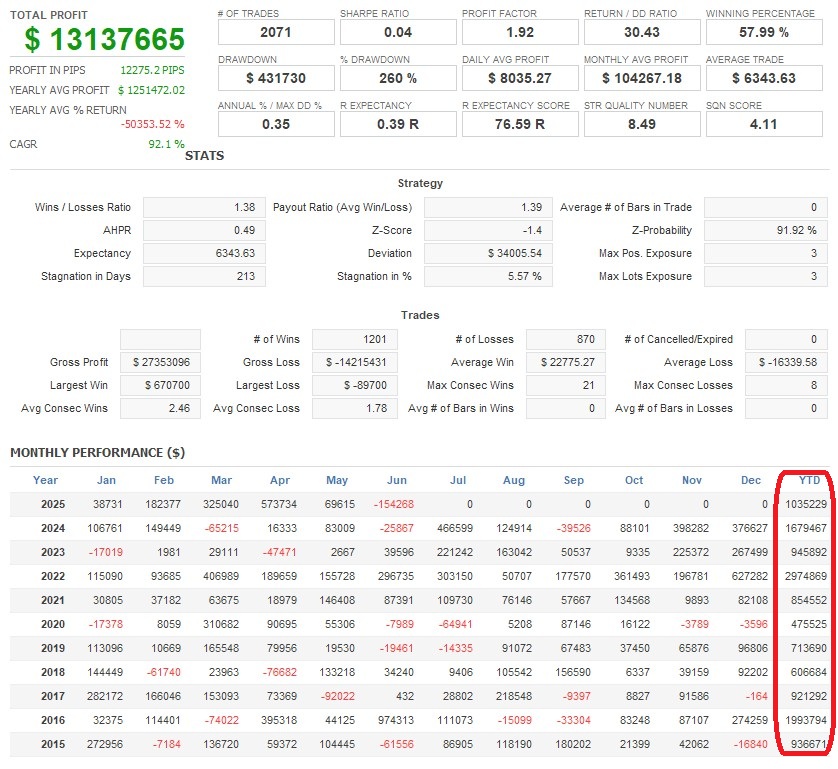Screen dimensions: 838x769
Task: Click the Monthly Performance ($) heading
Action: pyautogui.click(x=98, y=453)
